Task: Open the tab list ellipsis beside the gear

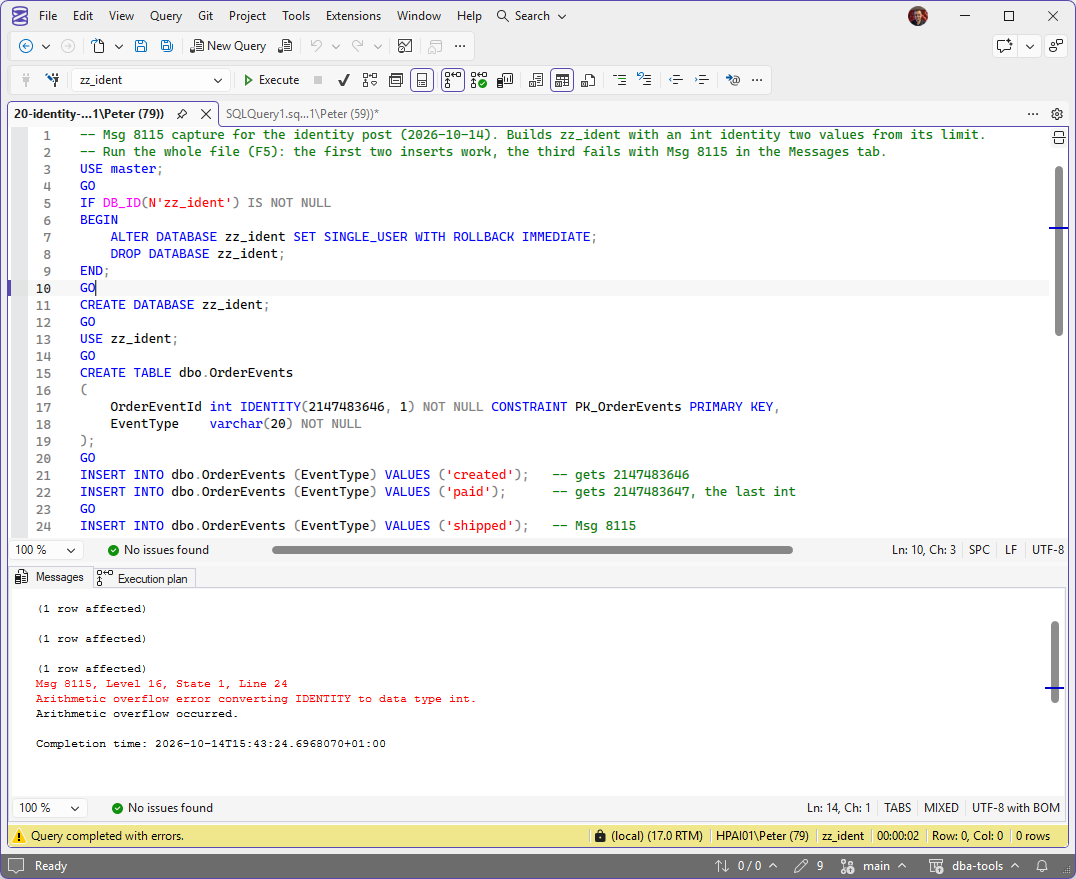Action: pyautogui.click(x=1033, y=114)
